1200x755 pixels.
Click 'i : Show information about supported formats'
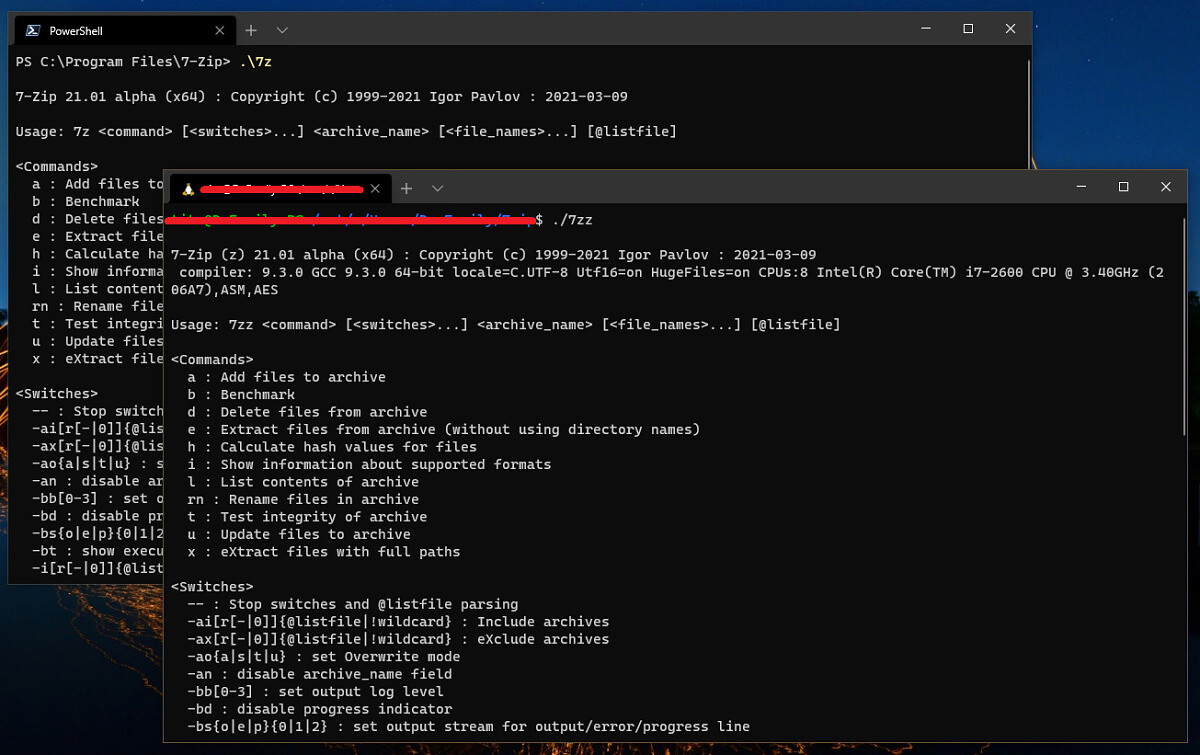click(369, 465)
